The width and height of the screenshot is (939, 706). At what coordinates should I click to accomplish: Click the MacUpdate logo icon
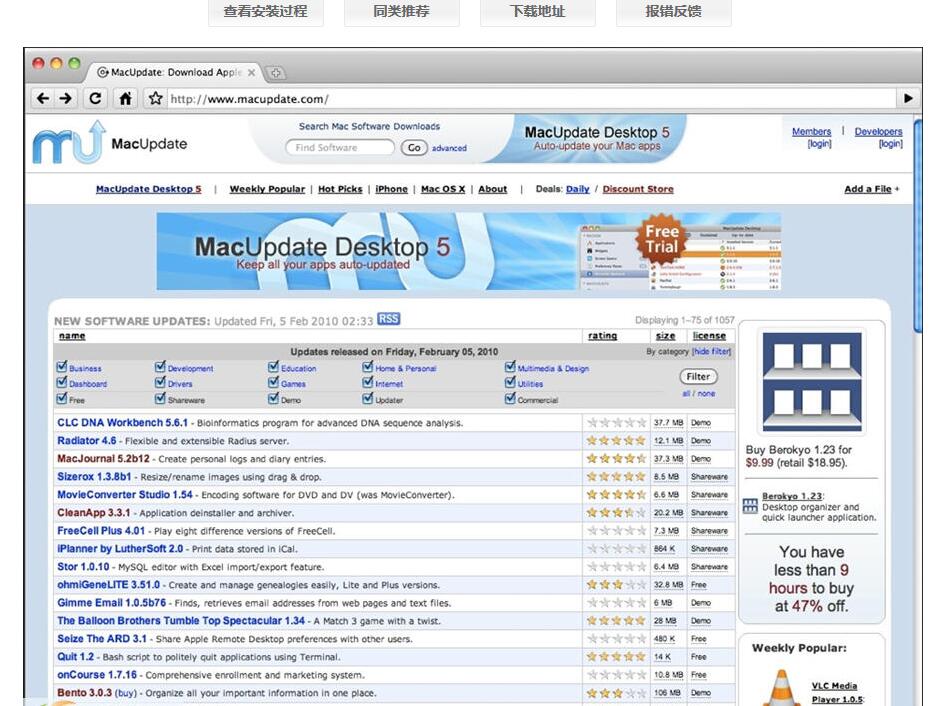(68, 143)
